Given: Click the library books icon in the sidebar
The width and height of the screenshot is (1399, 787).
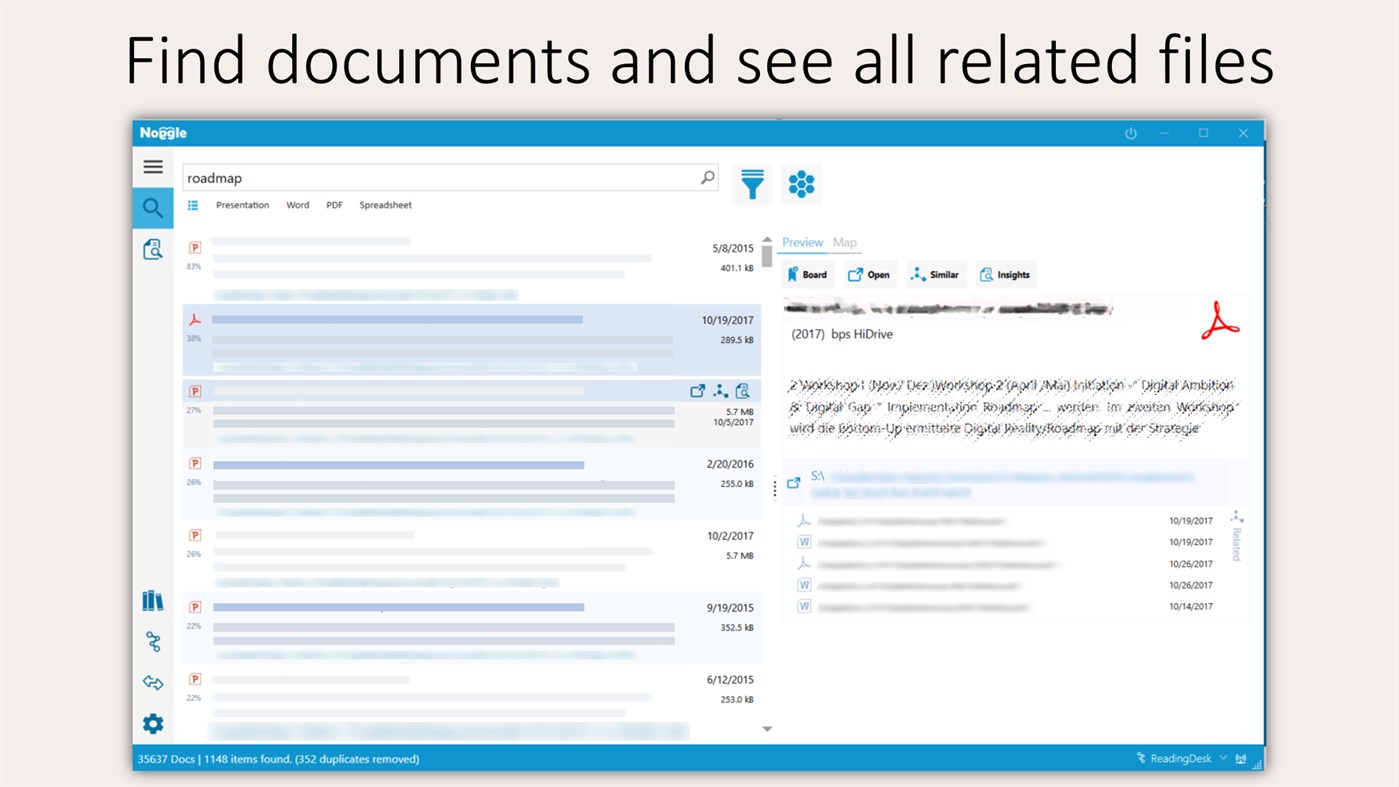Looking at the screenshot, I should coord(152,600).
